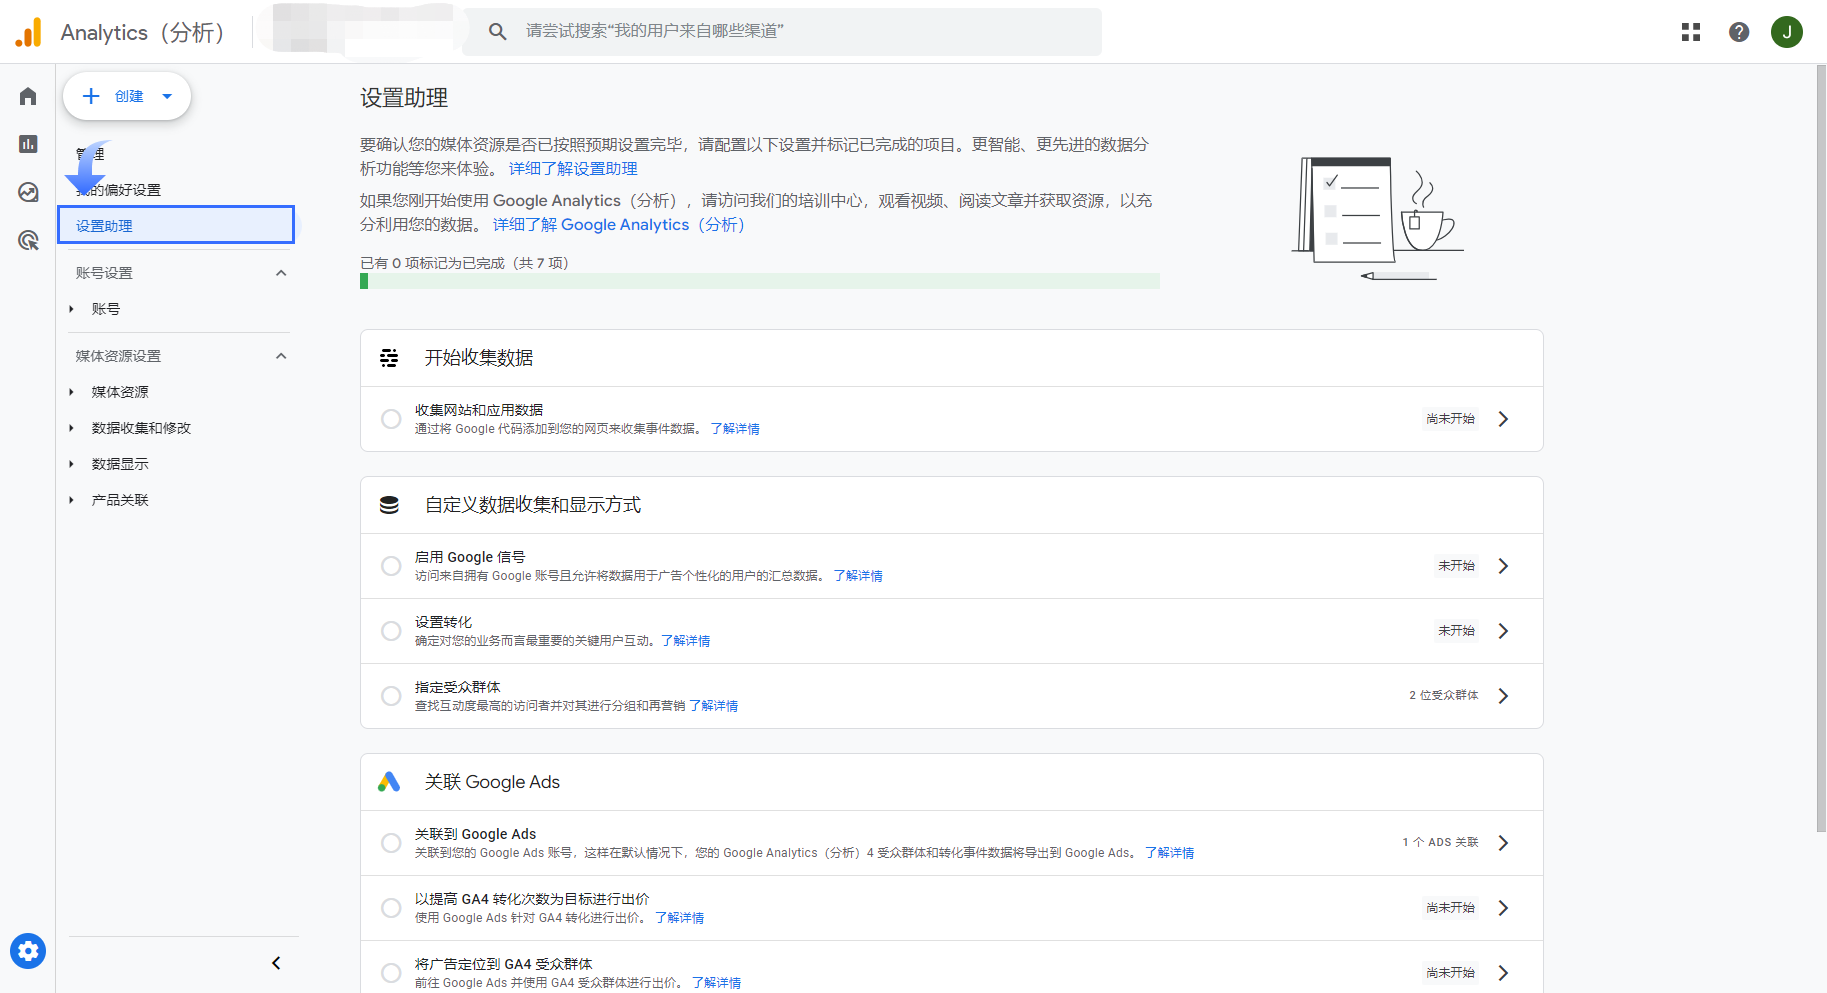Select 设置助理 in sidebar menu
Screen dimensions: 1827x993
[176, 225]
